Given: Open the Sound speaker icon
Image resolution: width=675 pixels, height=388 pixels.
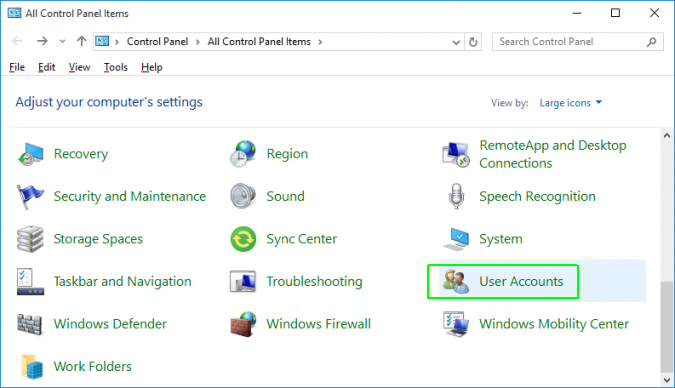Looking at the screenshot, I should [243, 196].
